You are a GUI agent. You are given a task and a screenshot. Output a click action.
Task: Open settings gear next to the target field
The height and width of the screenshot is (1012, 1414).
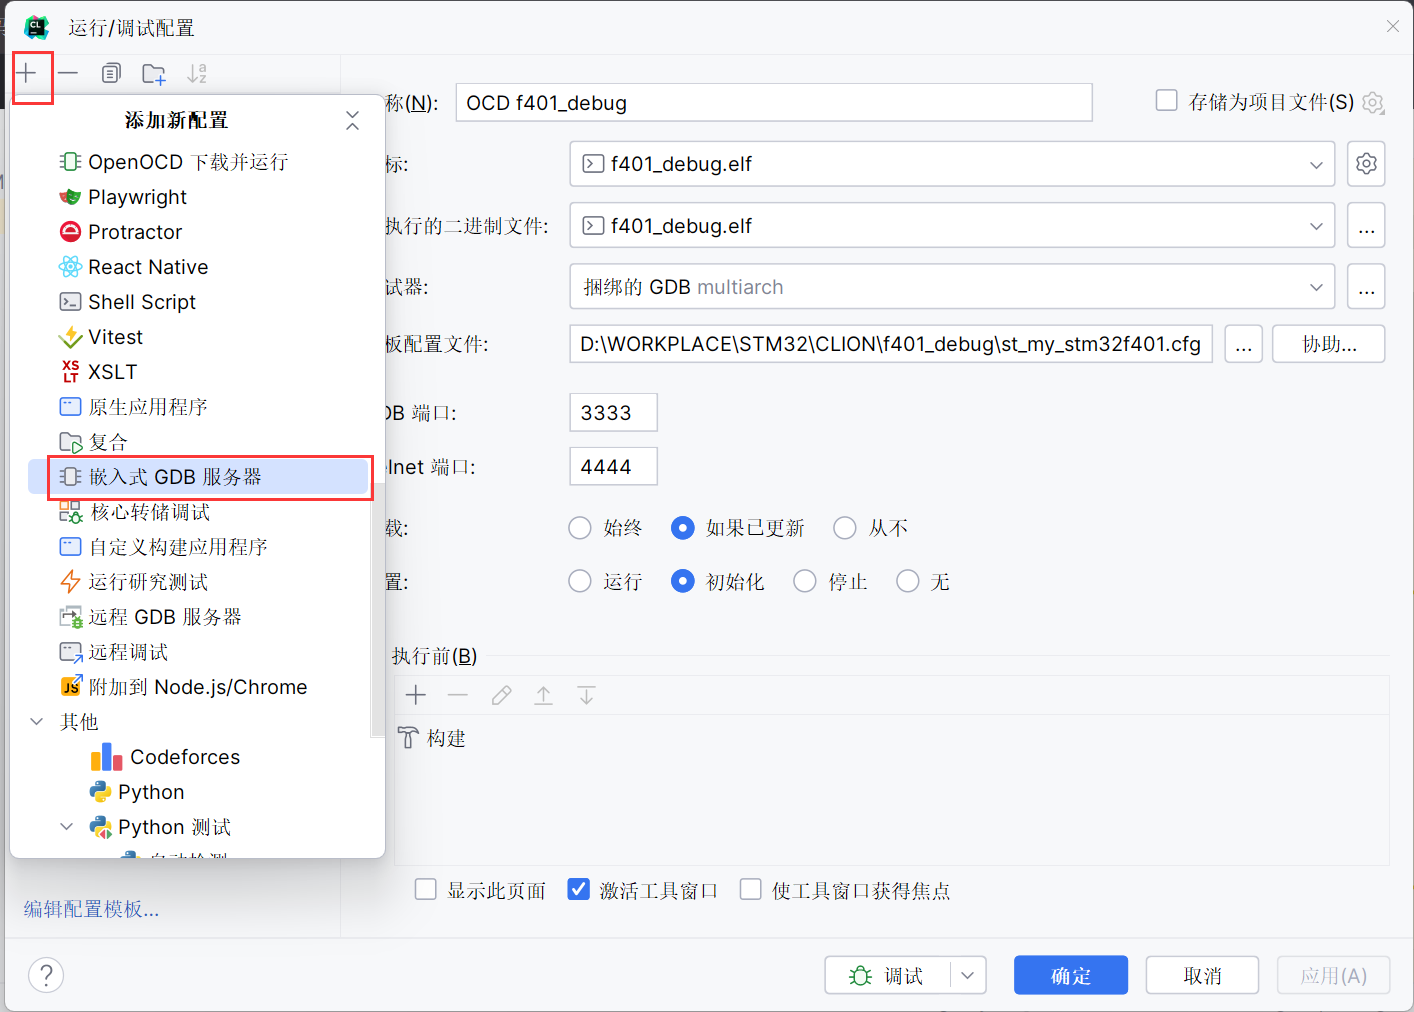(x=1366, y=163)
